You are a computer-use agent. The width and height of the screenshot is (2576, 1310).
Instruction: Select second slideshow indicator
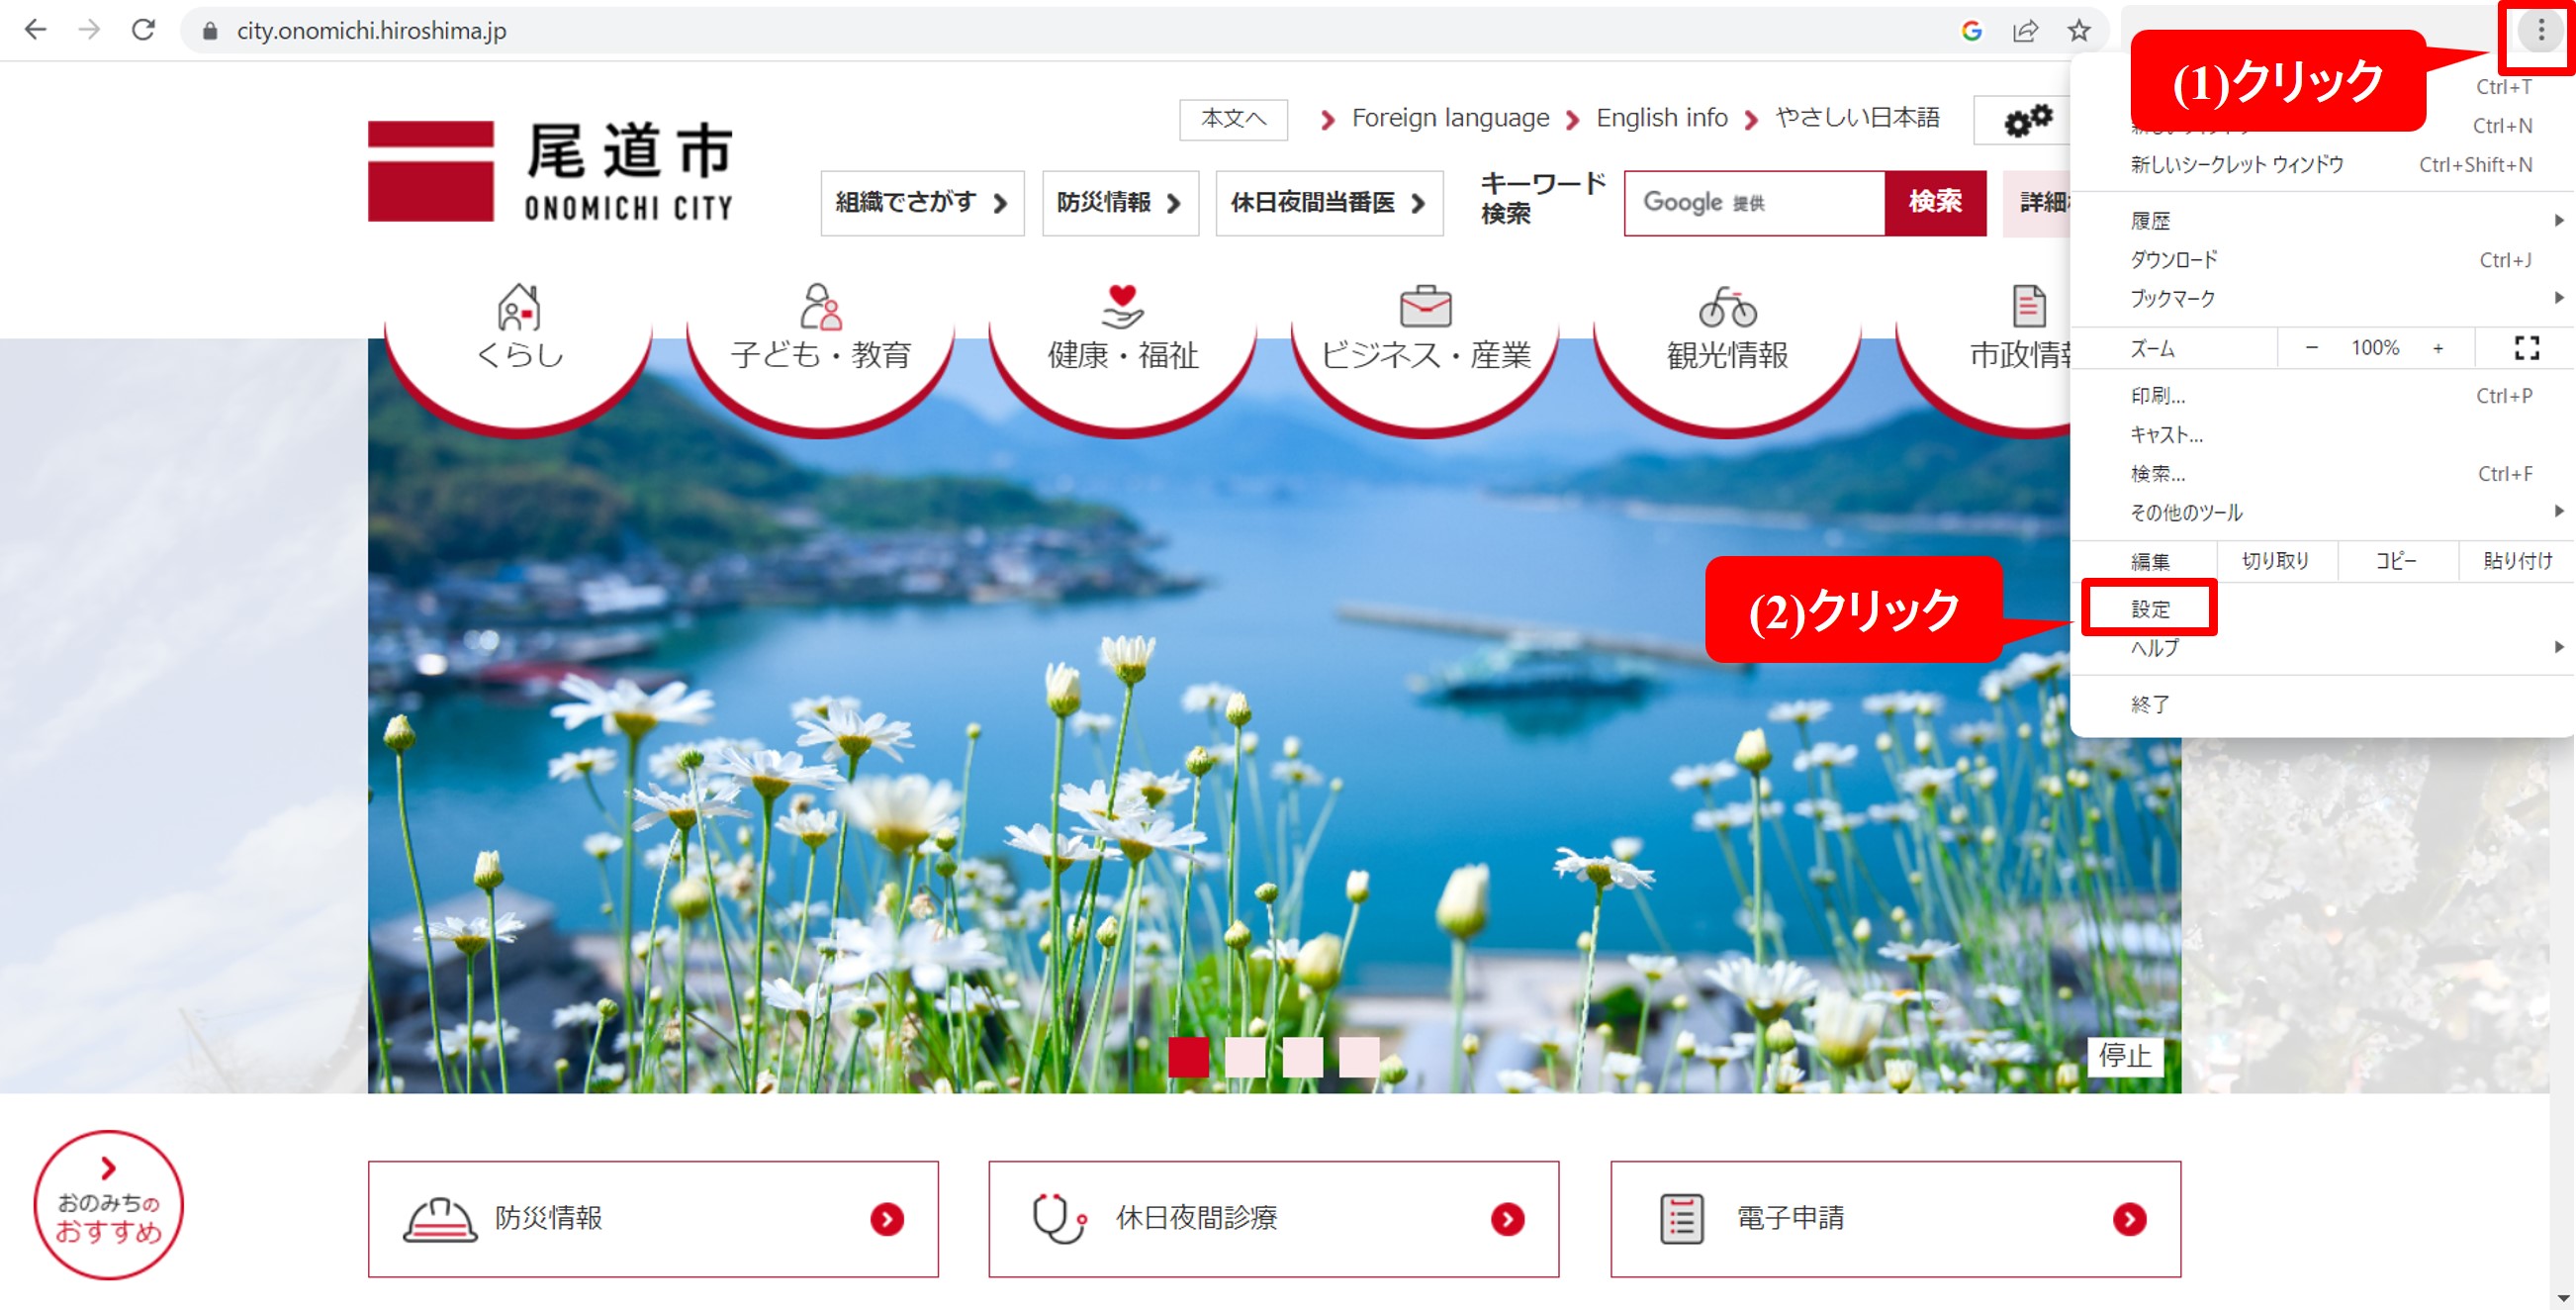(x=1245, y=1057)
